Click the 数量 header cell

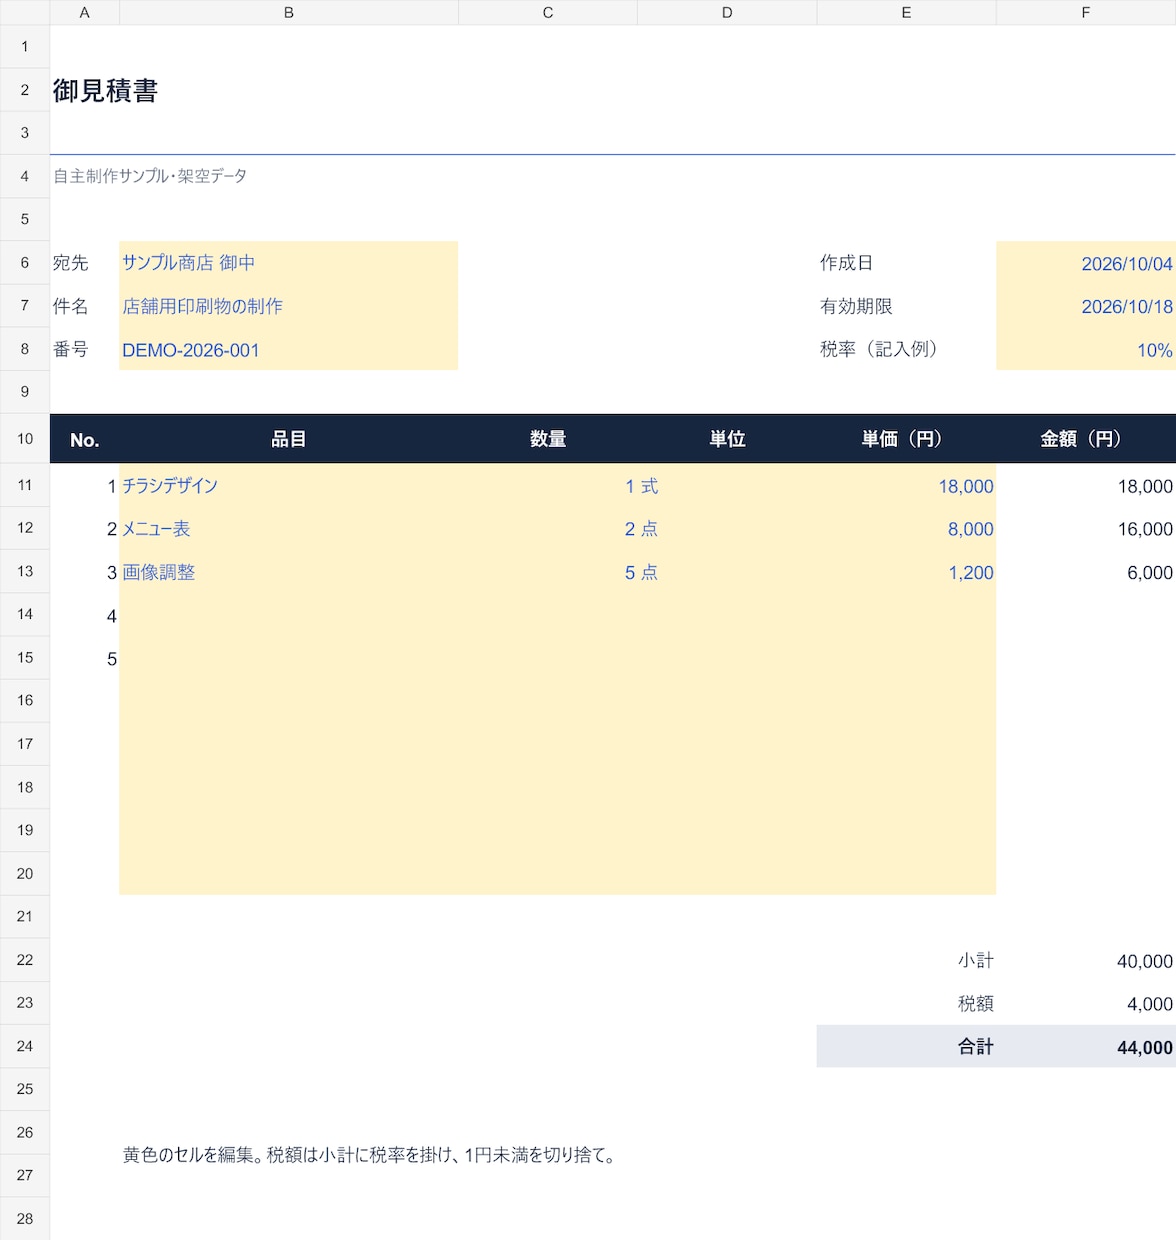pos(547,439)
